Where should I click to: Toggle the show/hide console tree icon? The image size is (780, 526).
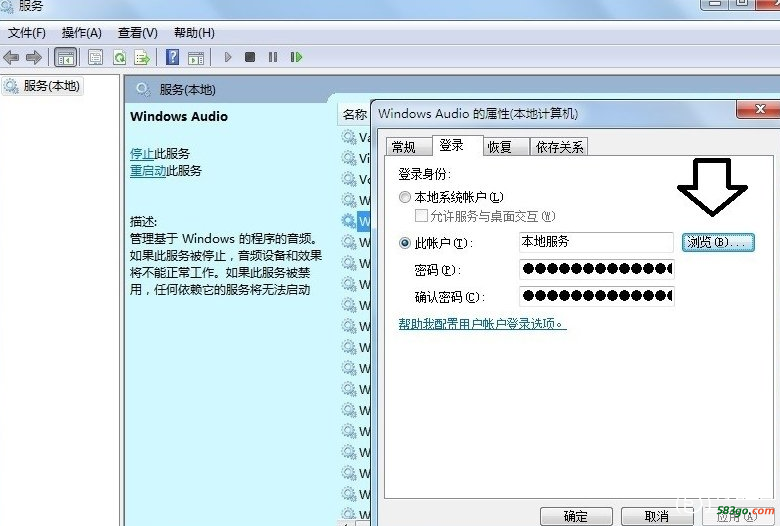click(x=66, y=58)
